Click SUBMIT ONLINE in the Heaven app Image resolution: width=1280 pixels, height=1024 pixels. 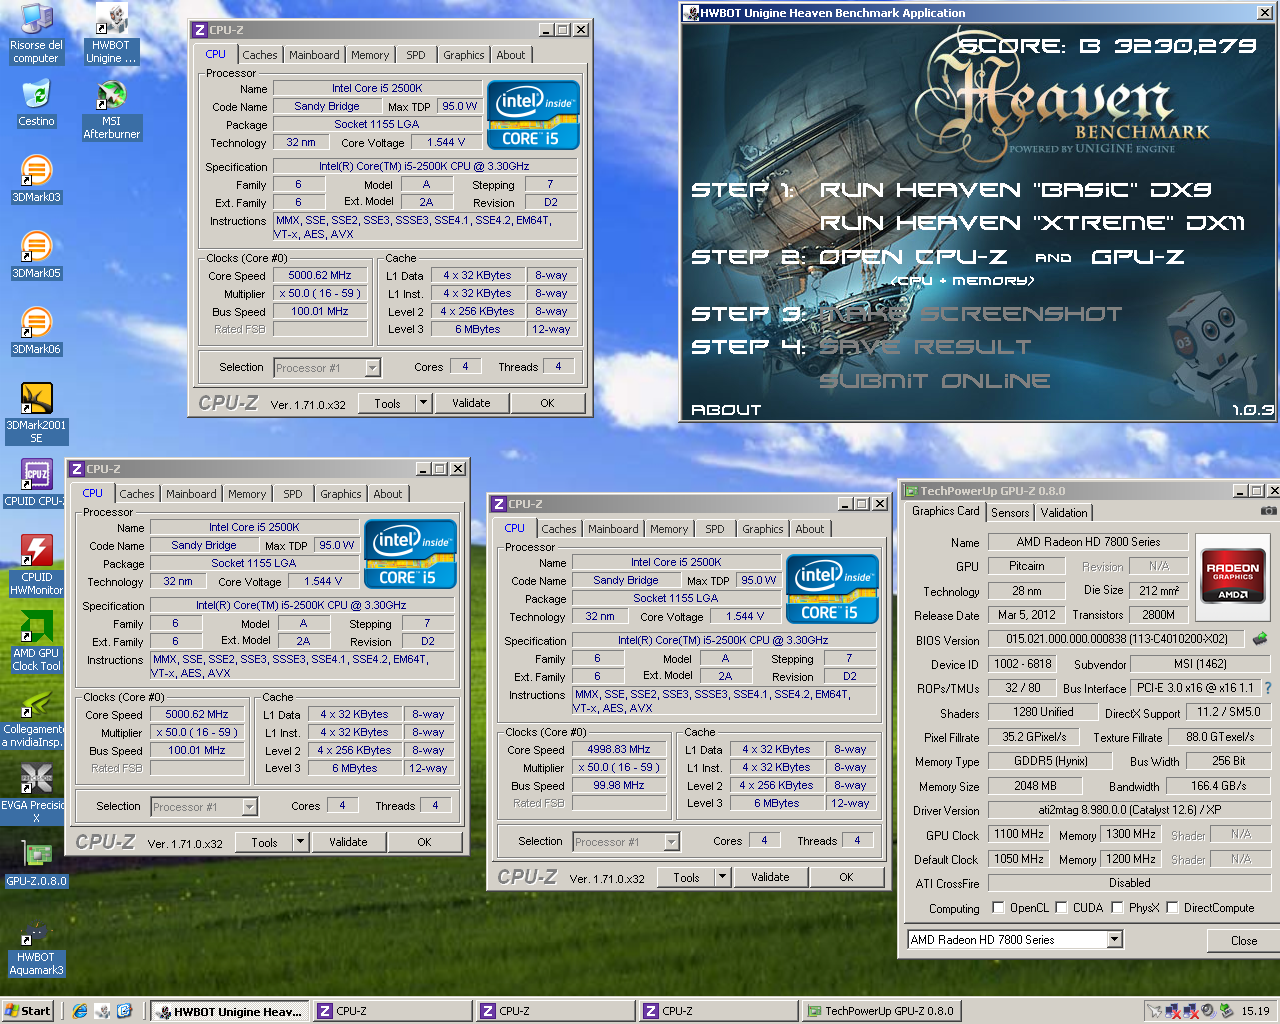click(x=934, y=381)
